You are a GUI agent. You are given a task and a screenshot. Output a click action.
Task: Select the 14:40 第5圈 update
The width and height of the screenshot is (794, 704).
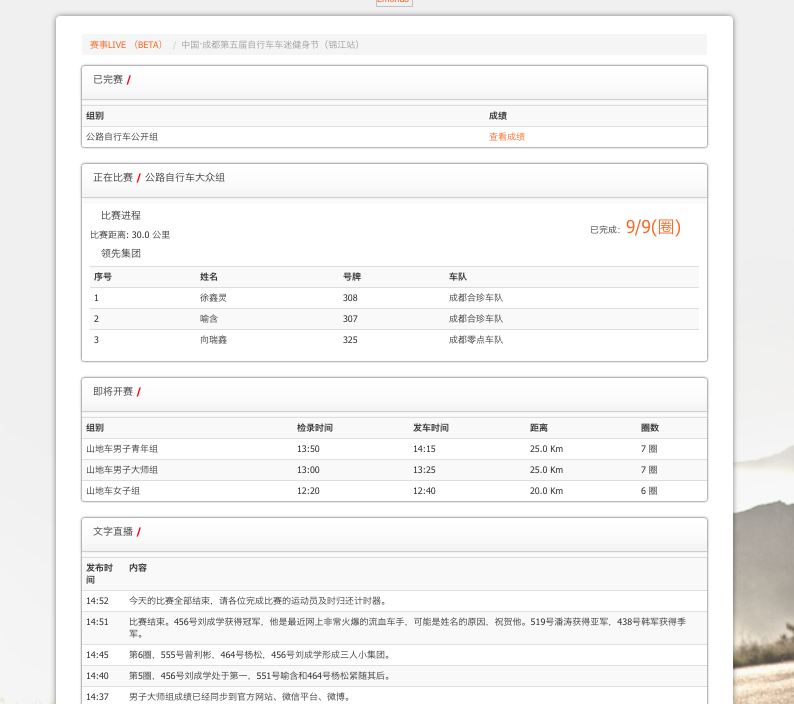coord(394,676)
